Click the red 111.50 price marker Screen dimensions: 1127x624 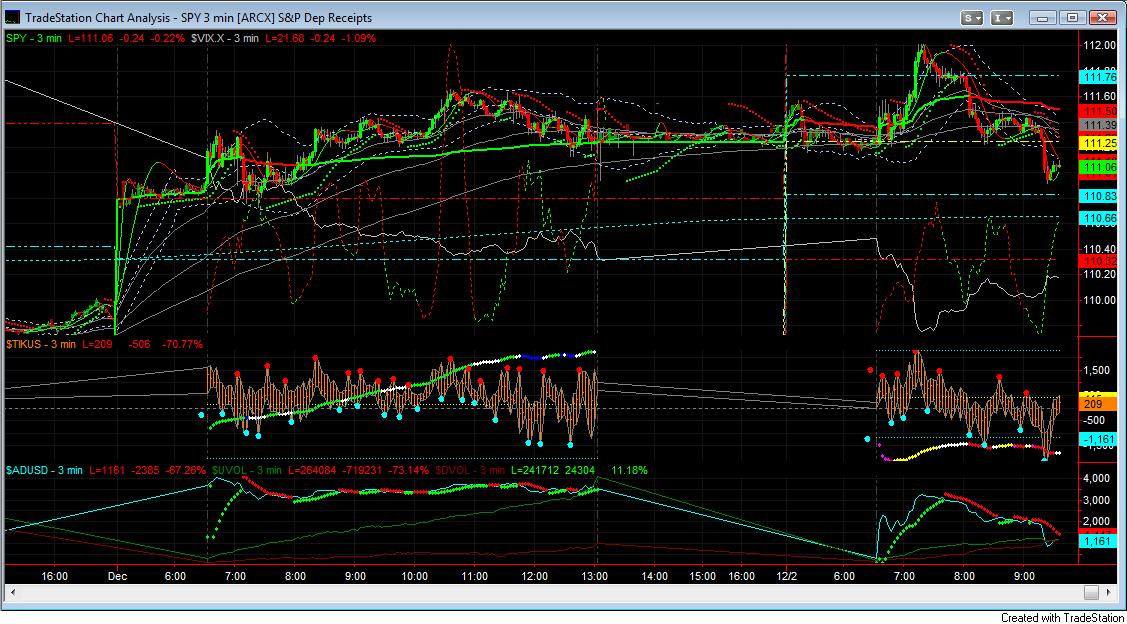1098,111
